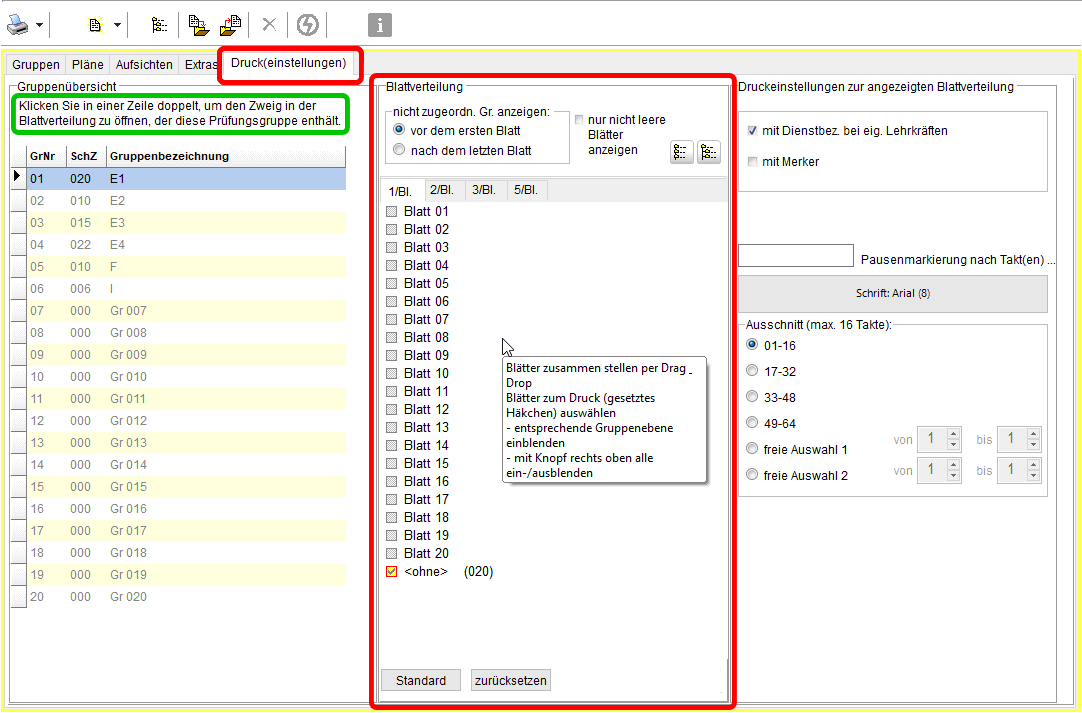Click the 'Schrift: Arial (8)' font button
This screenshot has width=1082, height=713.
click(x=892, y=294)
